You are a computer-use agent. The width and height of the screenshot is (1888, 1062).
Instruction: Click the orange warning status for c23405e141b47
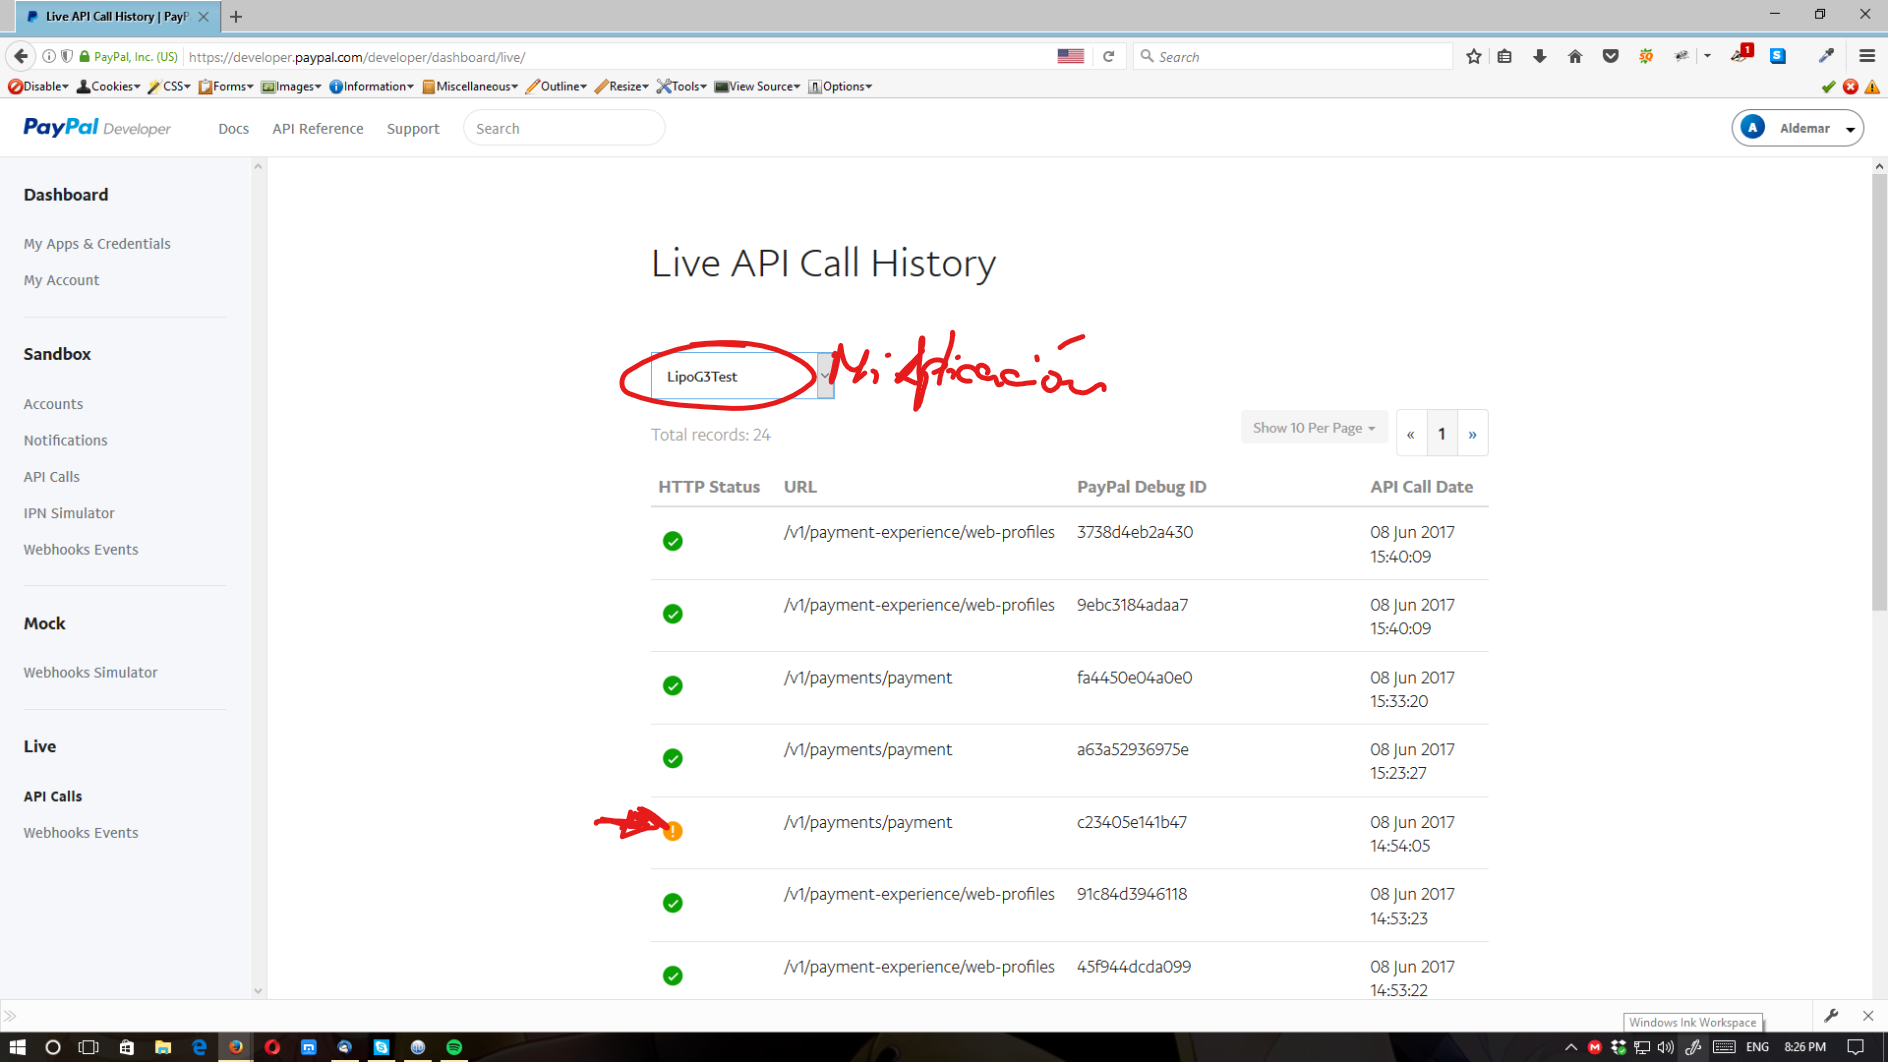[673, 831]
